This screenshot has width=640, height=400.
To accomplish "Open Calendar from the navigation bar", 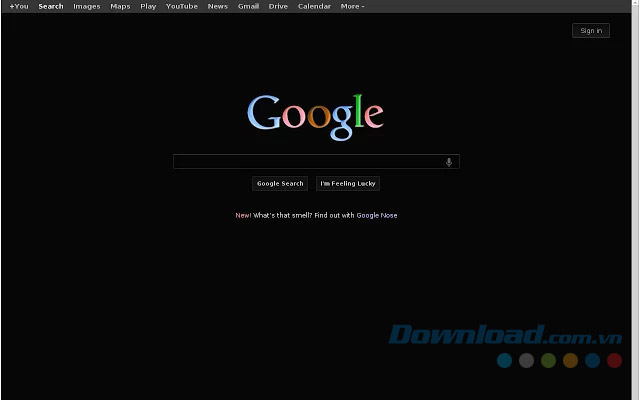I will point(314,6).
